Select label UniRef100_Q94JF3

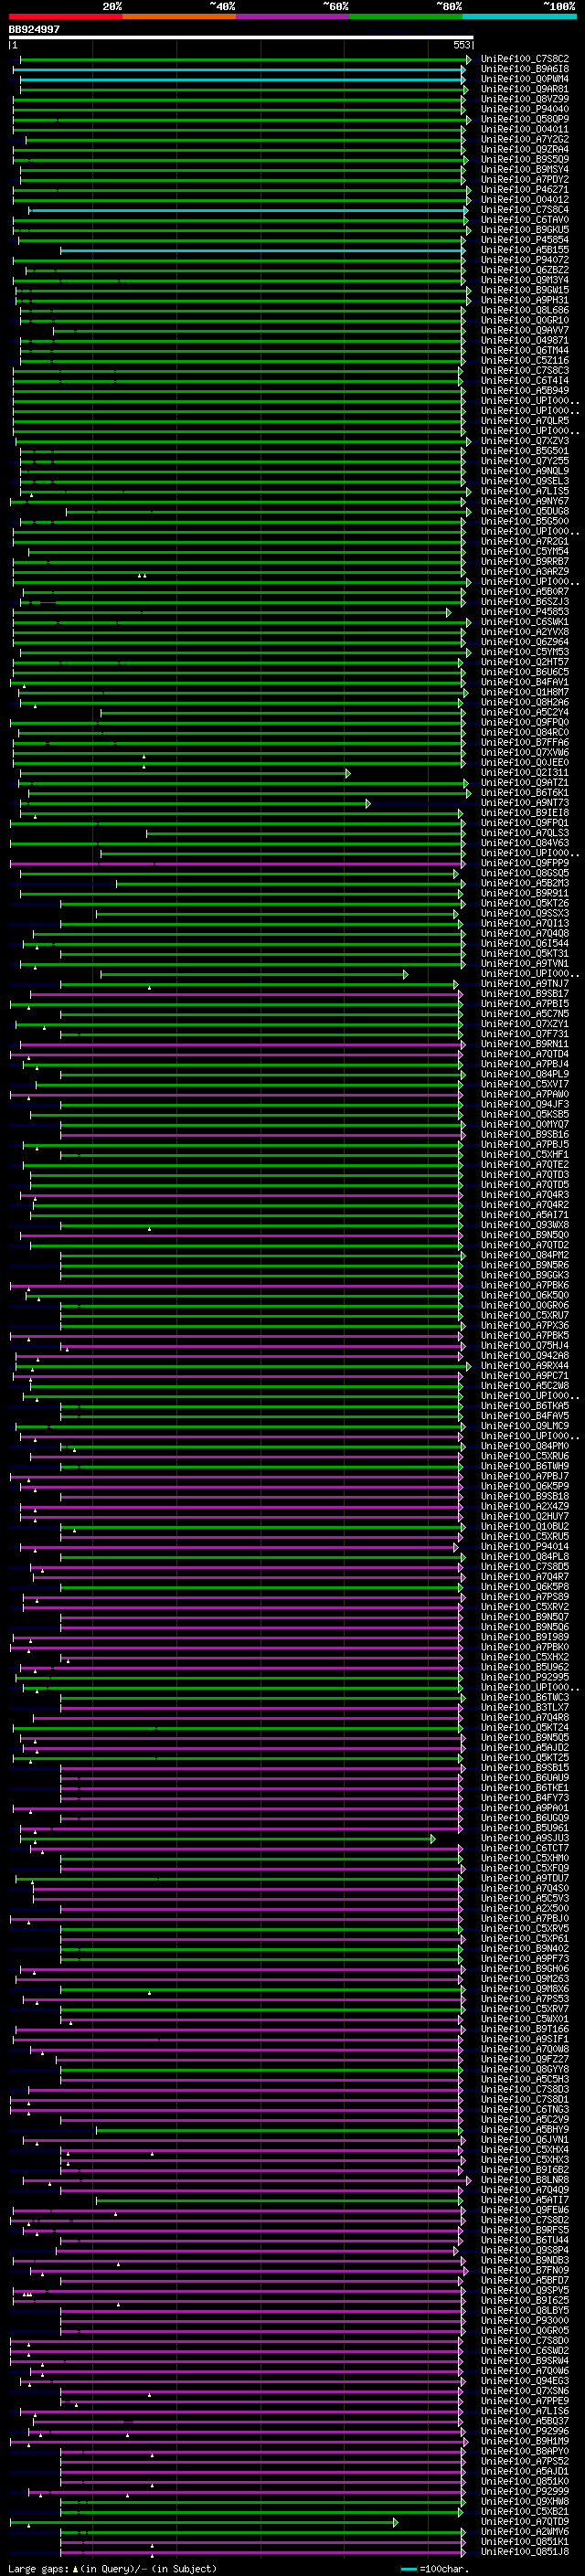point(525,1104)
